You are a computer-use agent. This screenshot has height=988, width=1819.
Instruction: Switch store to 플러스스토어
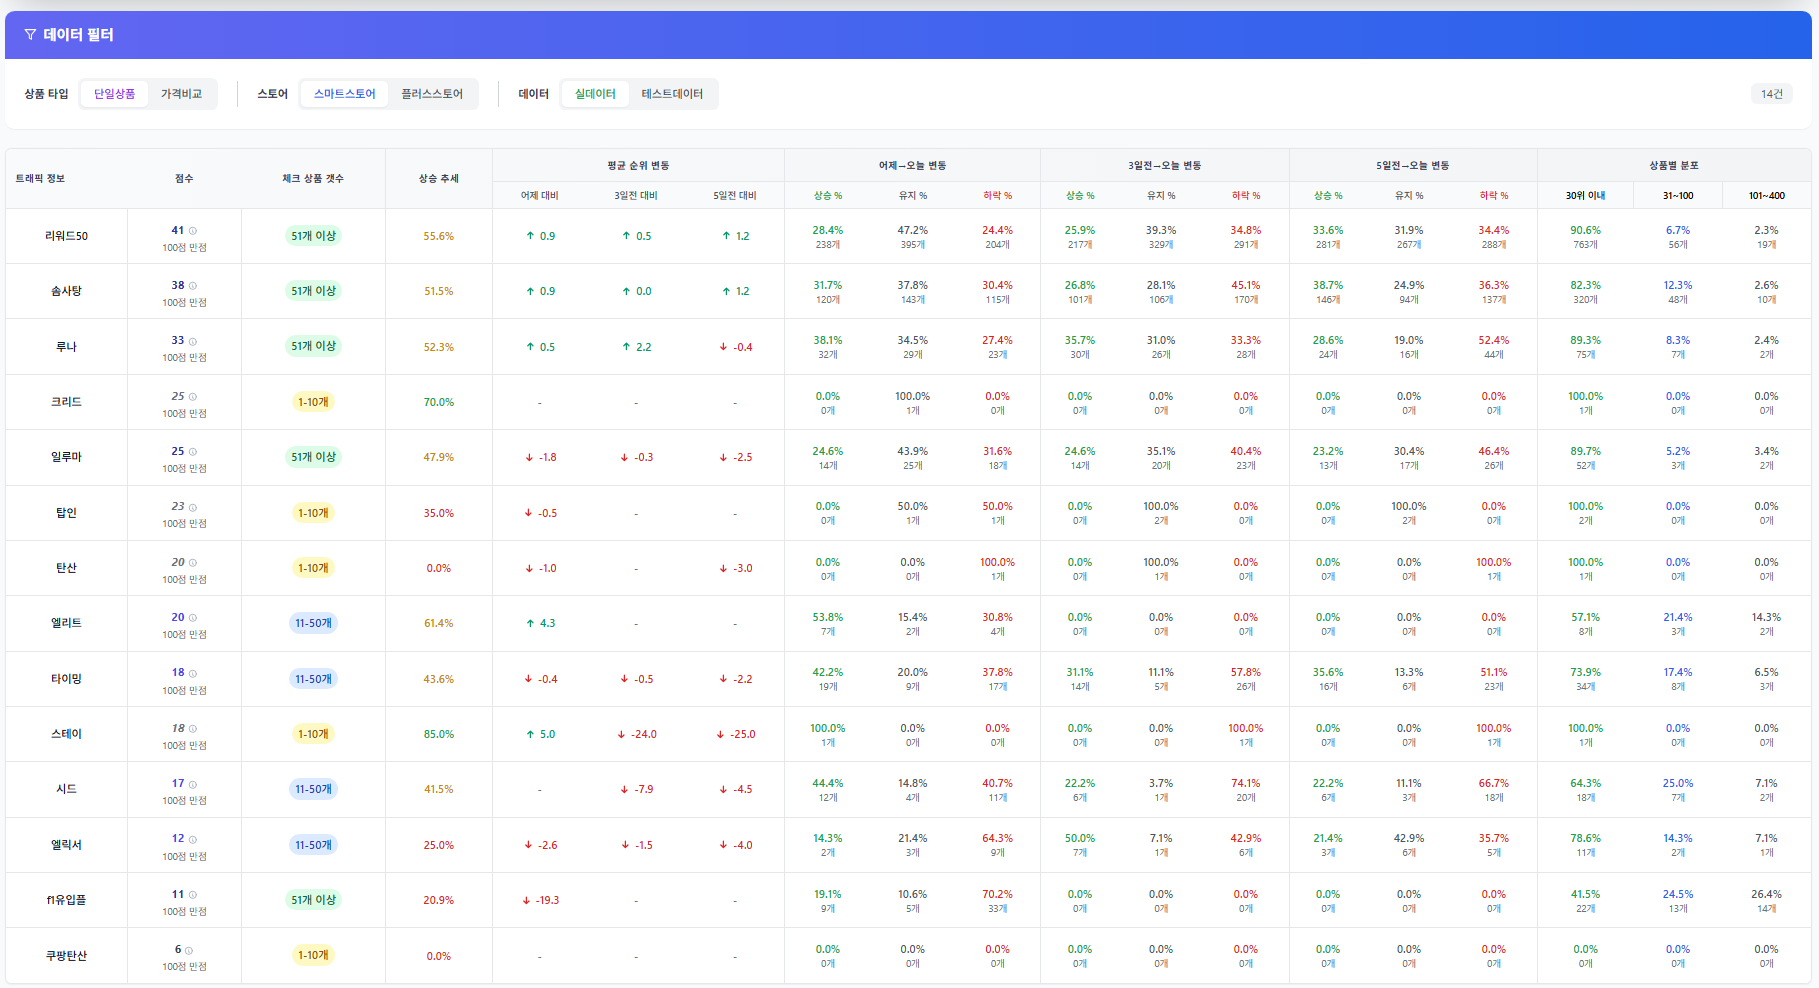coord(432,94)
